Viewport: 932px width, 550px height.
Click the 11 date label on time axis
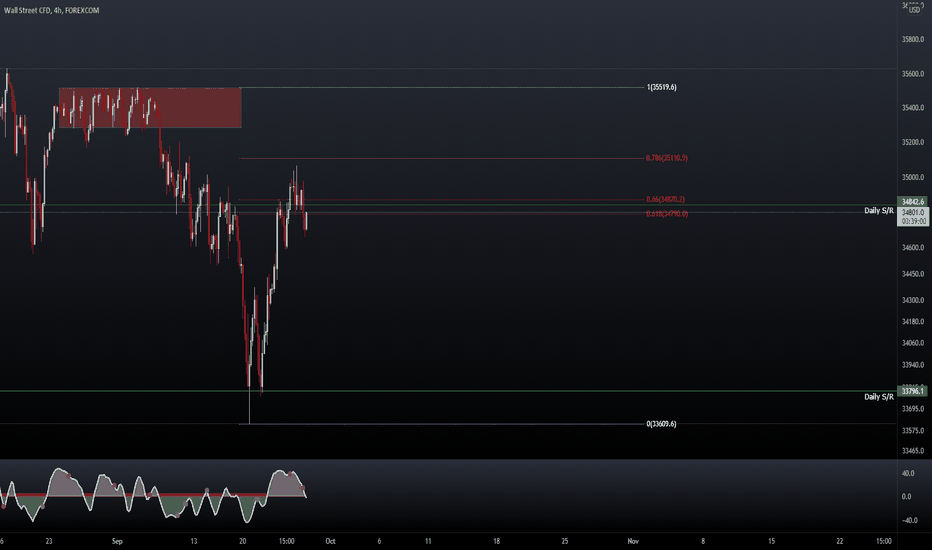coord(428,541)
